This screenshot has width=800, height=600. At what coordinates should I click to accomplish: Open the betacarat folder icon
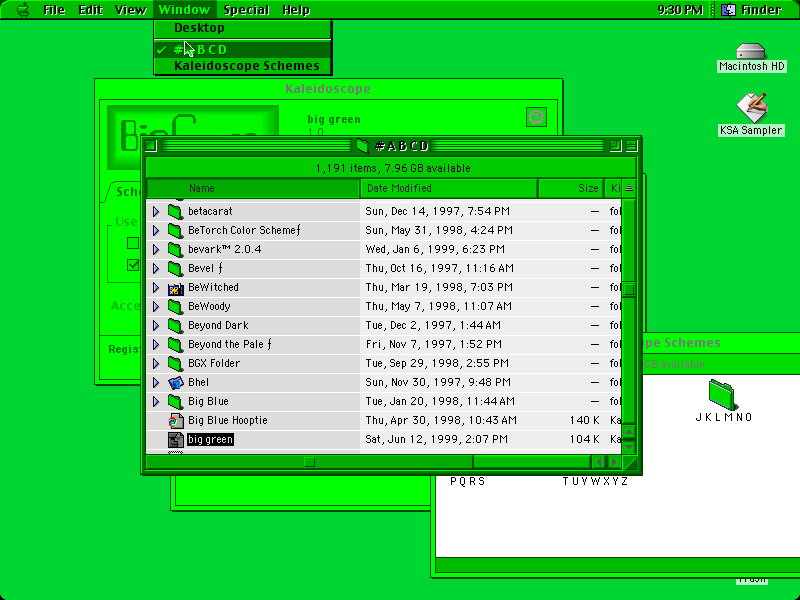[176, 211]
